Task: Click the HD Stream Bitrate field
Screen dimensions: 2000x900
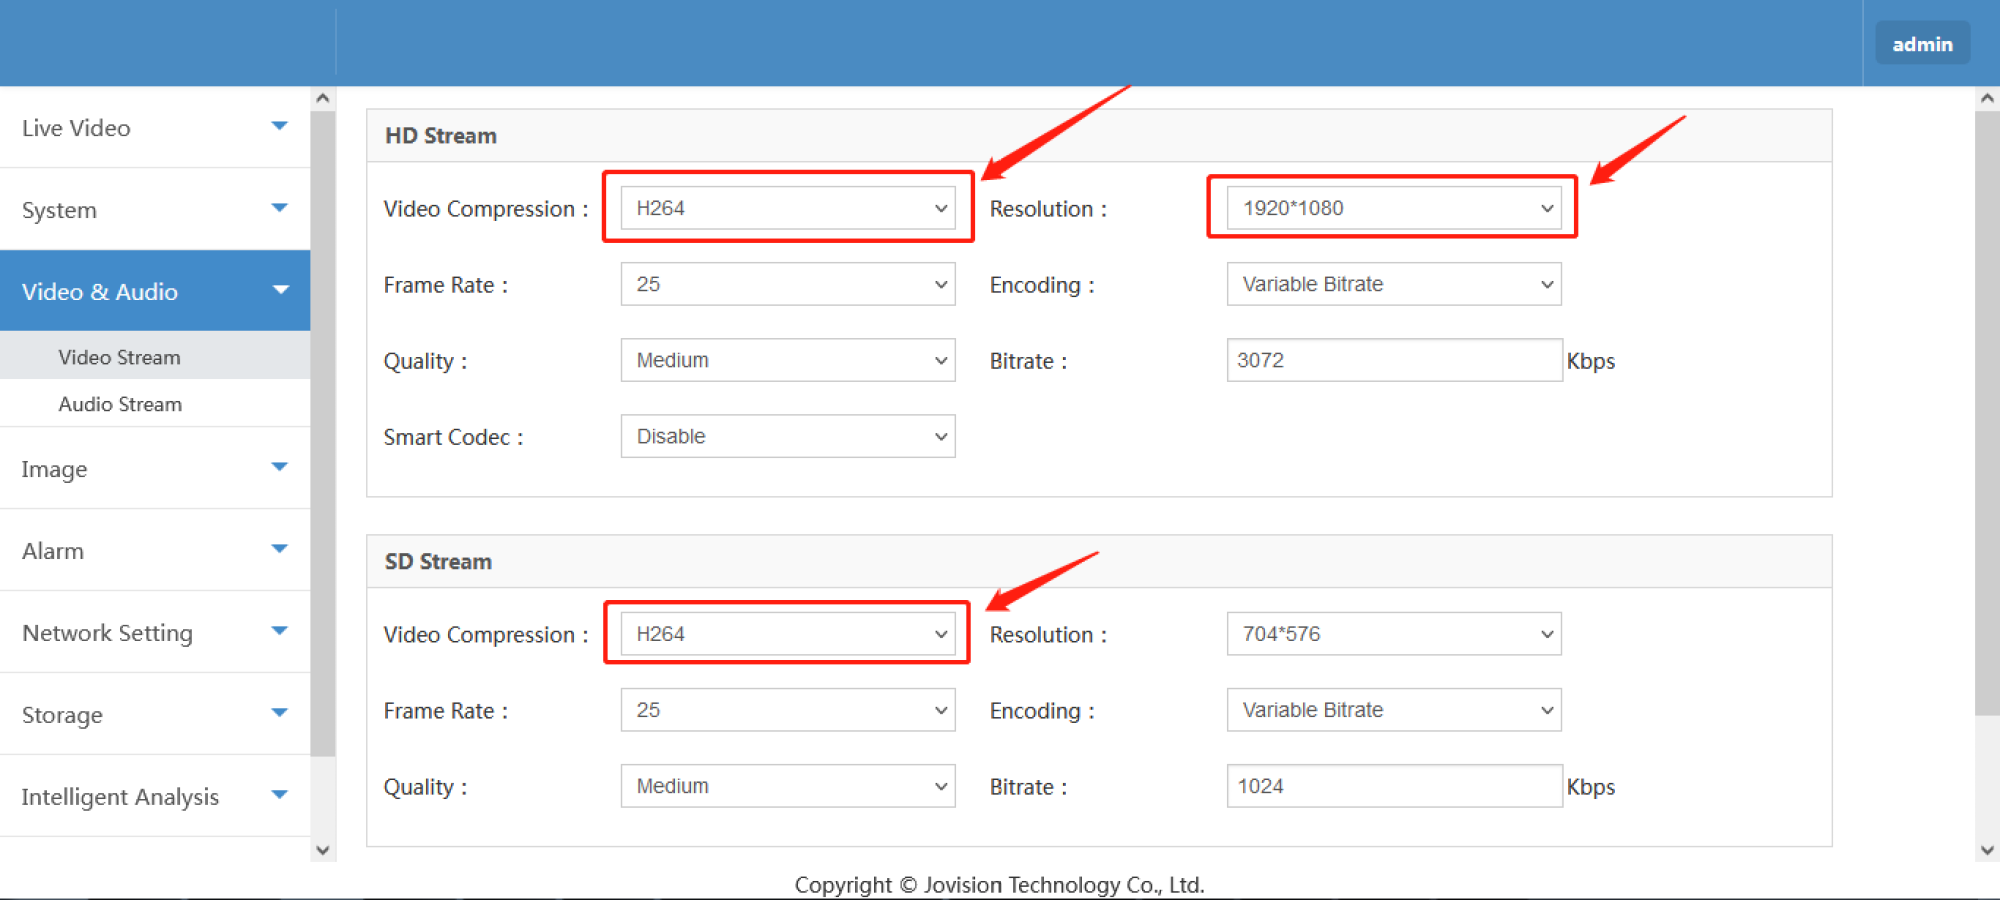Action: pyautogui.click(x=1393, y=360)
